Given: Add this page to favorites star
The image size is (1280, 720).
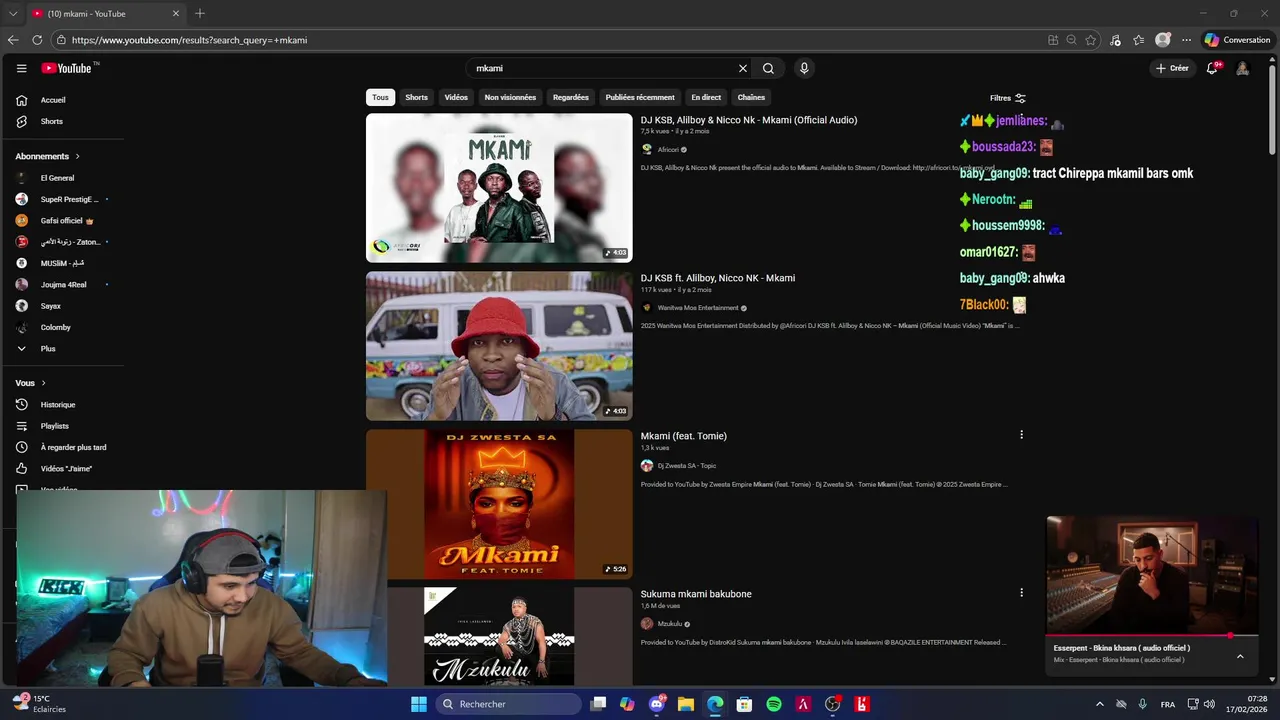Looking at the screenshot, I should tap(1091, 40).
